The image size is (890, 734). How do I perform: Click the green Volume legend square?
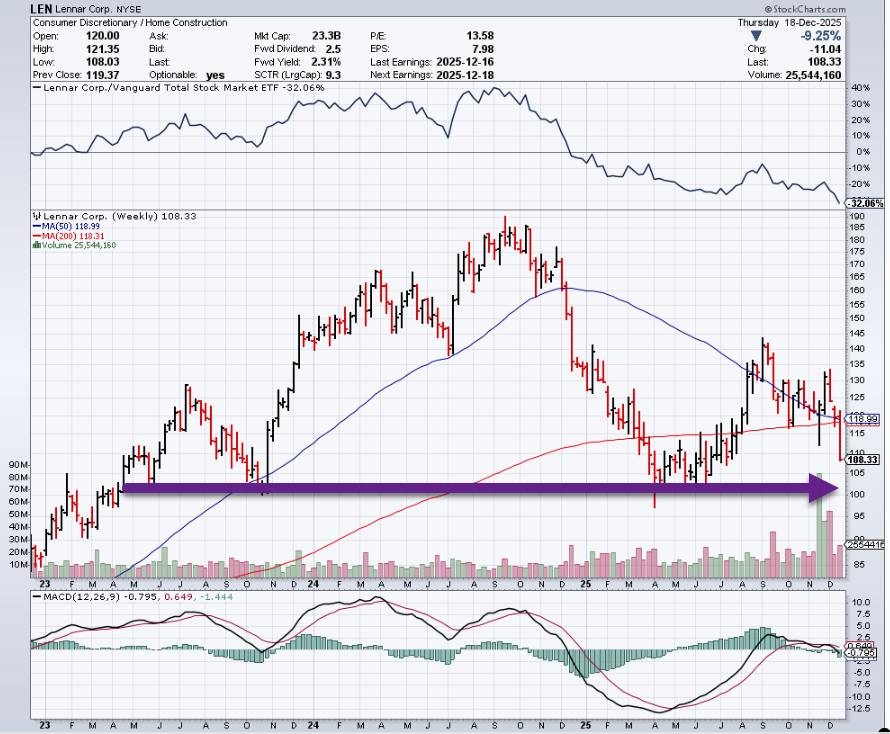point(36,245)
